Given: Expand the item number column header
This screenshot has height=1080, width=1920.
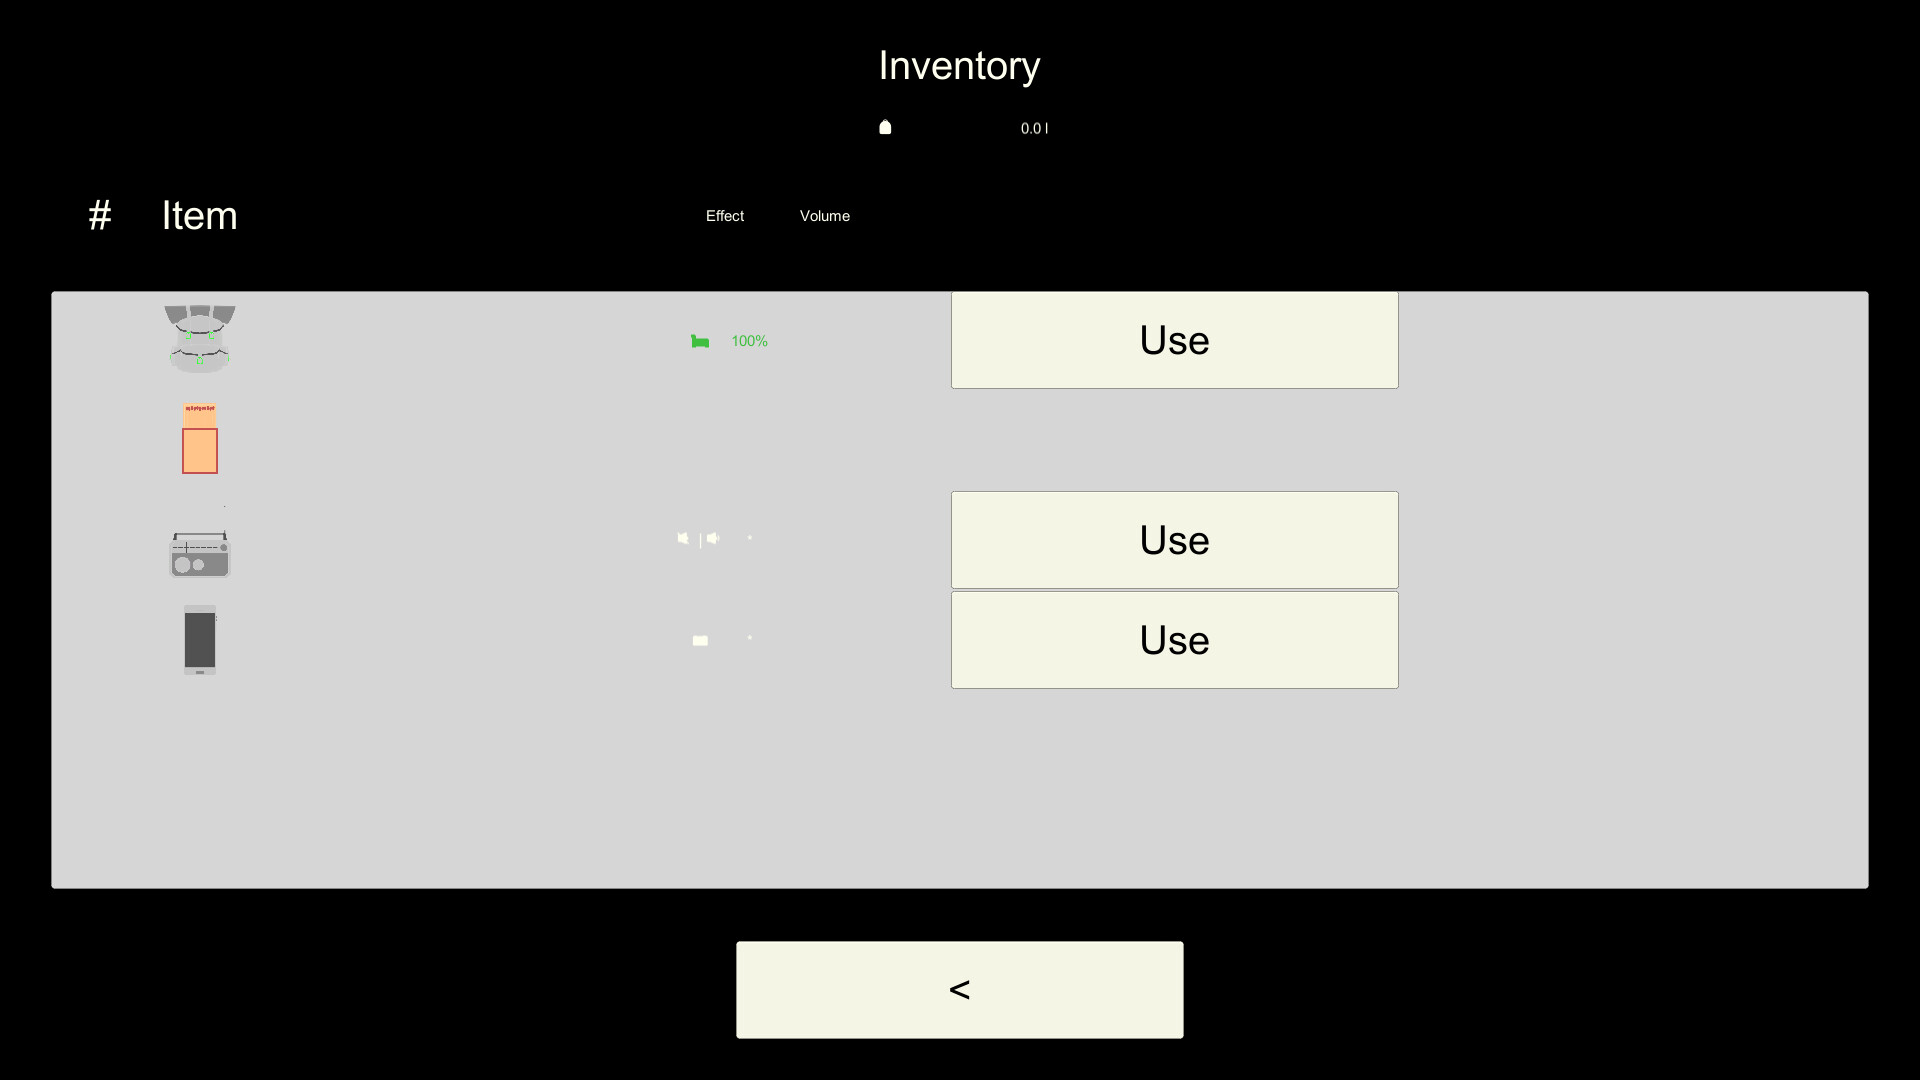Looking at the screenshot, I should 99,215.
